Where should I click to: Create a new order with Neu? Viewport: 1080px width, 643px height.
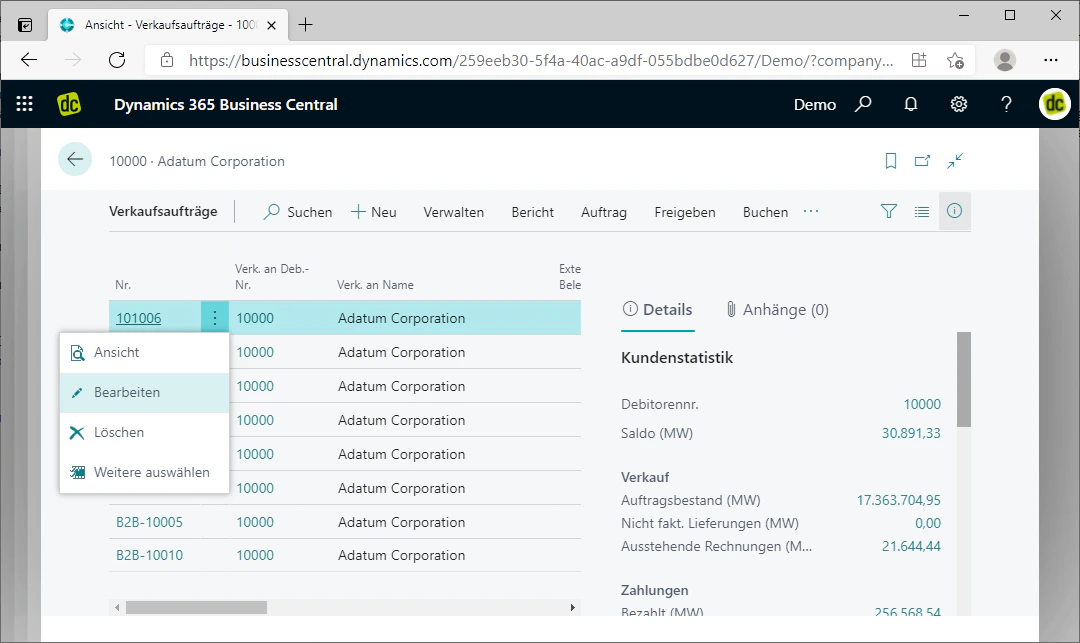click(374, 212)
